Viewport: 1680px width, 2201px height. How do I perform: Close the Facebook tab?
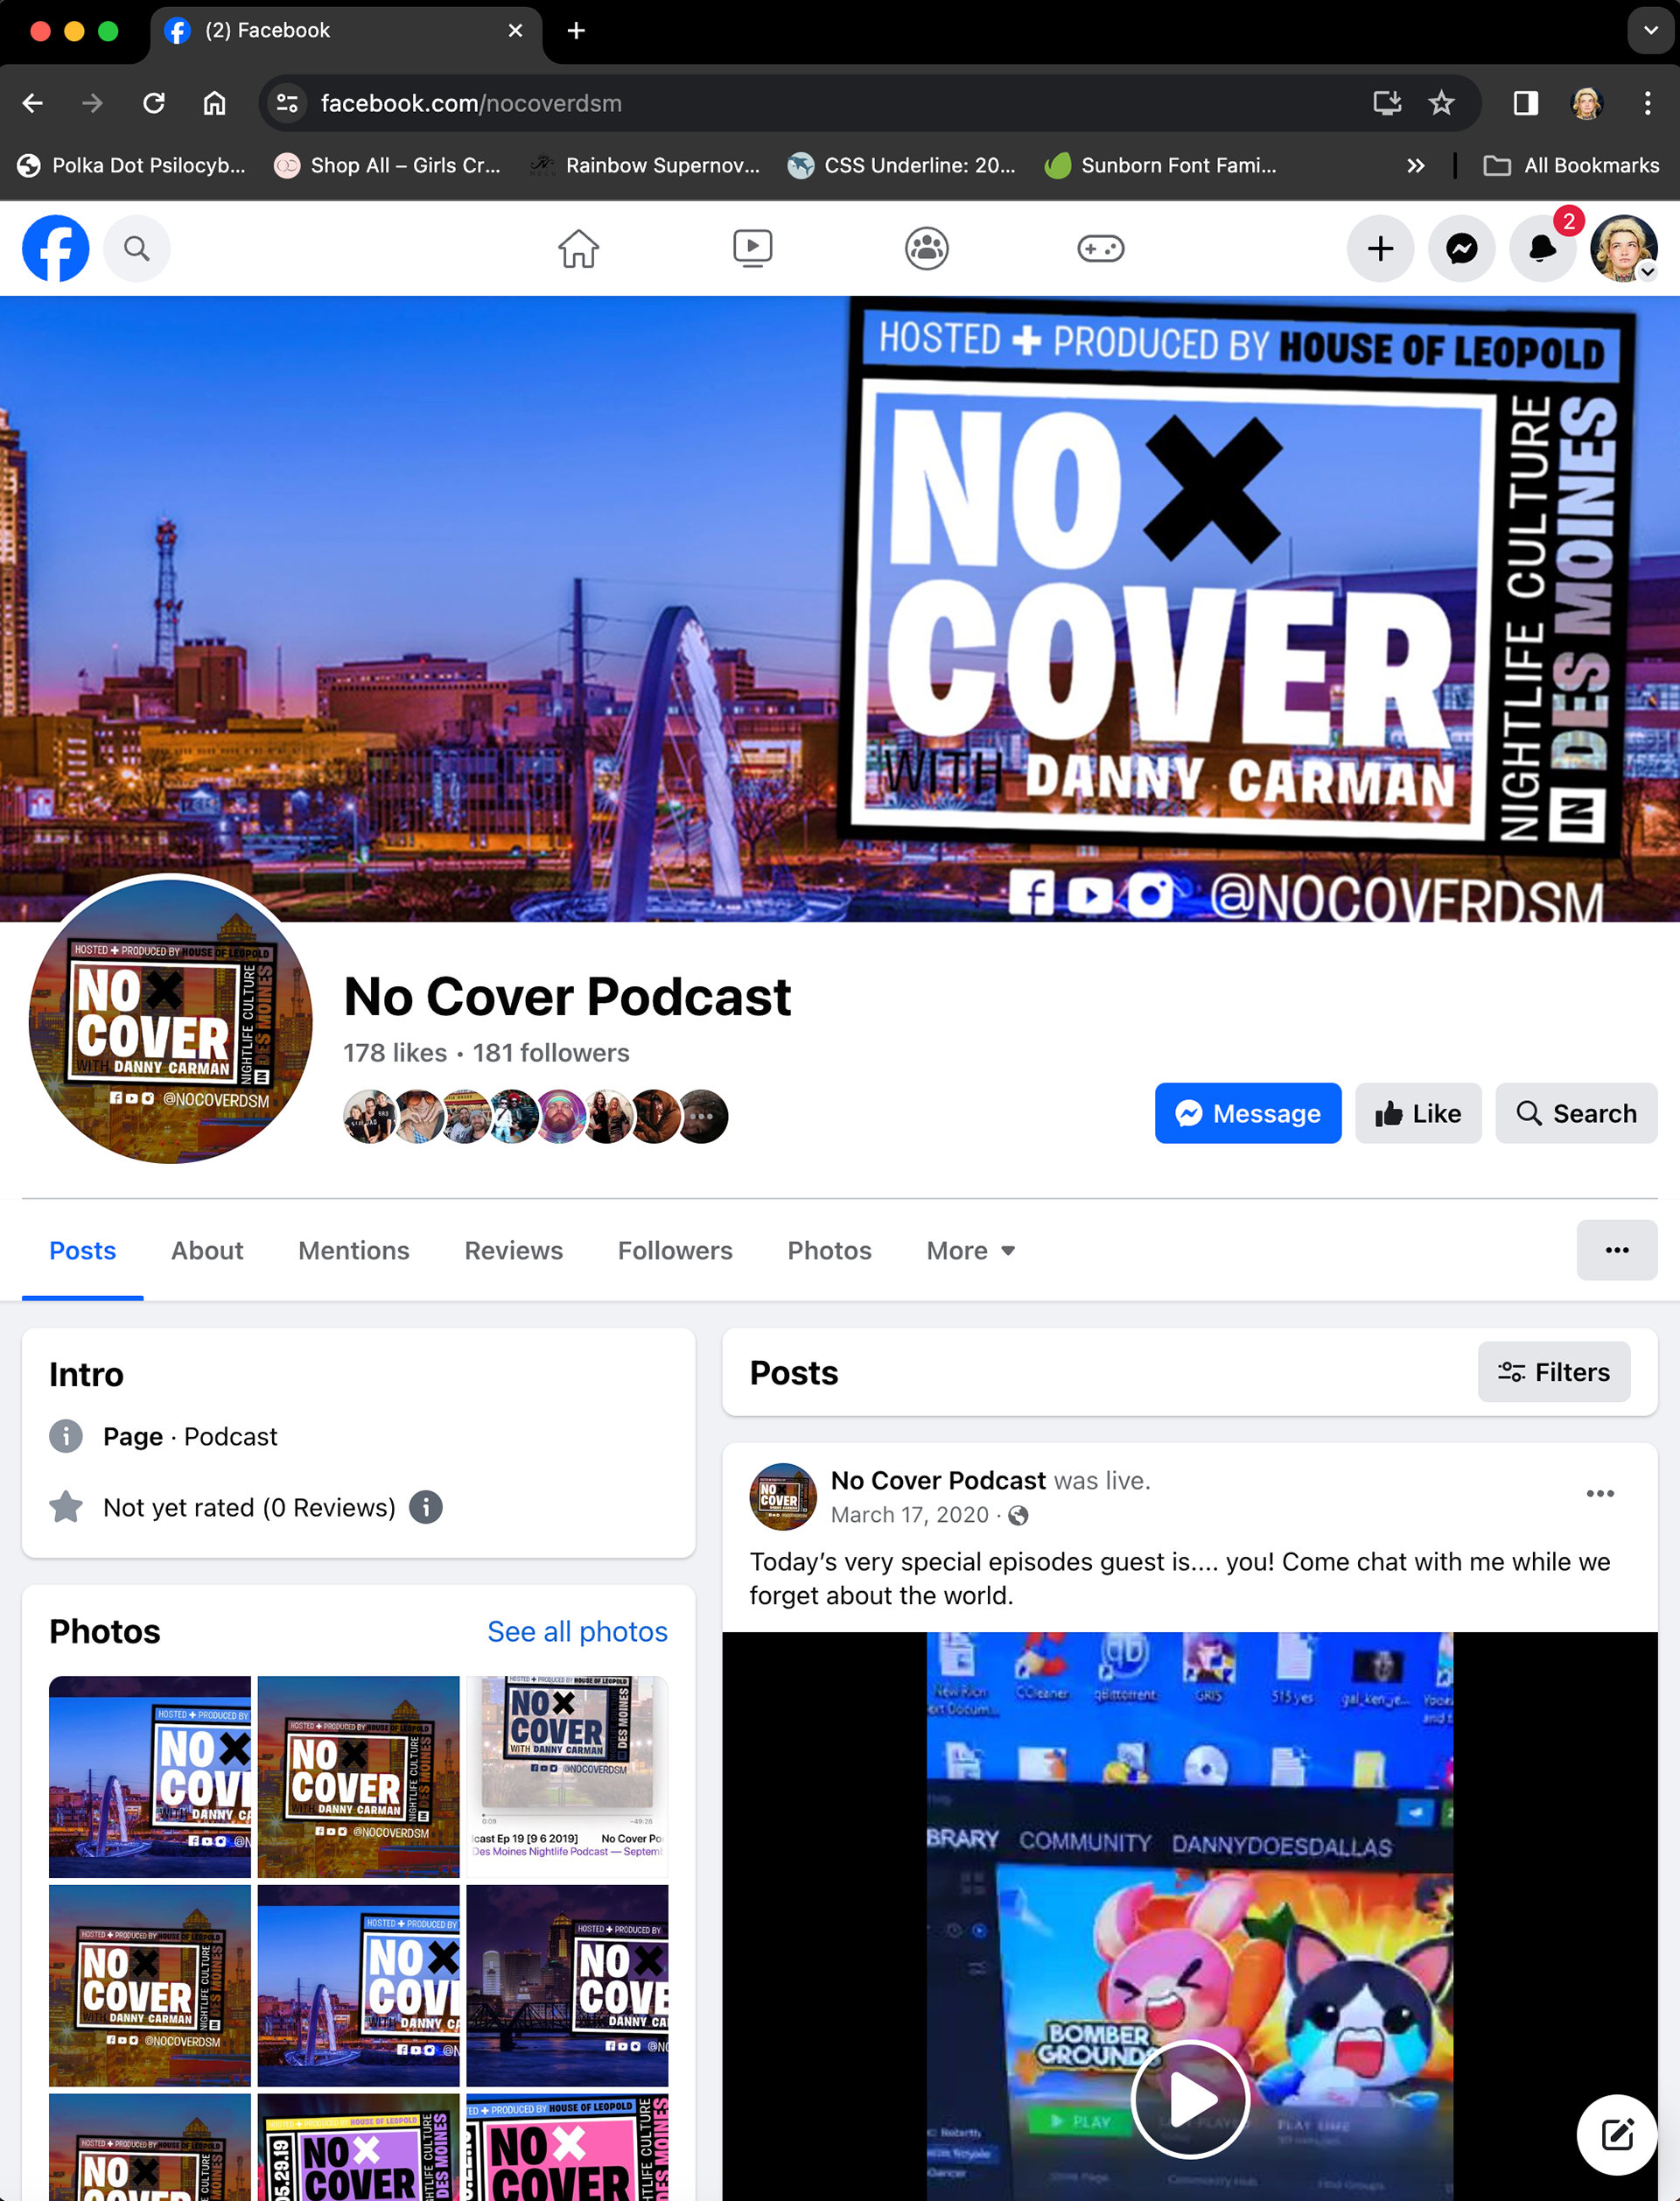click(516, 31)
